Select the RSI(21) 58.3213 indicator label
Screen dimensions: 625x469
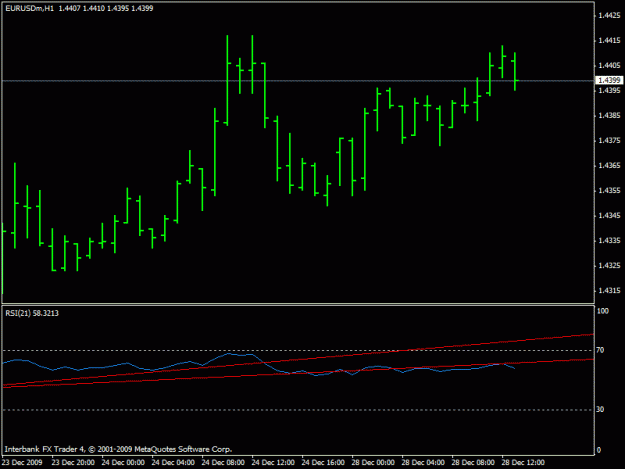pos(32,313)
